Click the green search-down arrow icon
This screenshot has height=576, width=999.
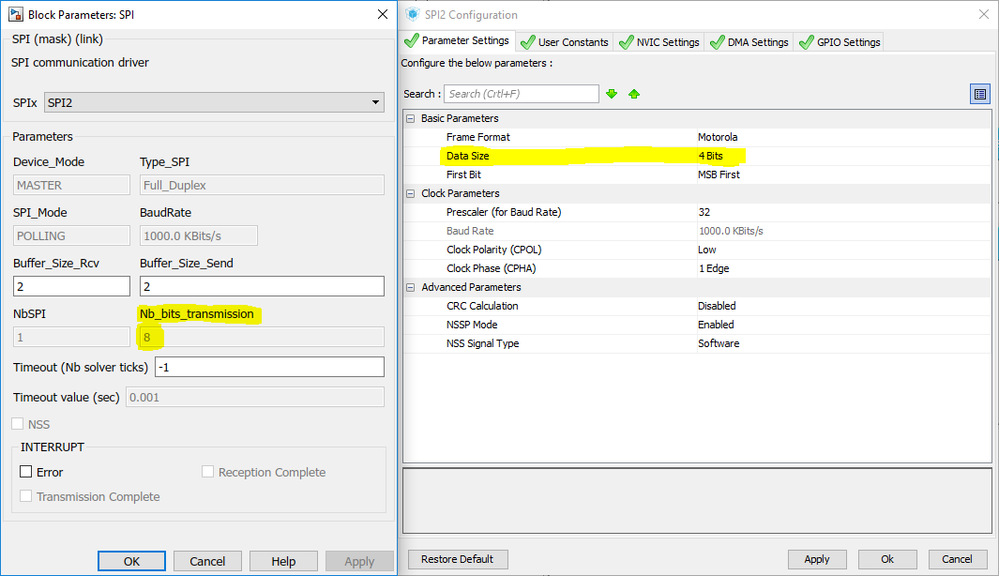pyautogui.click(x=612, y=94)
